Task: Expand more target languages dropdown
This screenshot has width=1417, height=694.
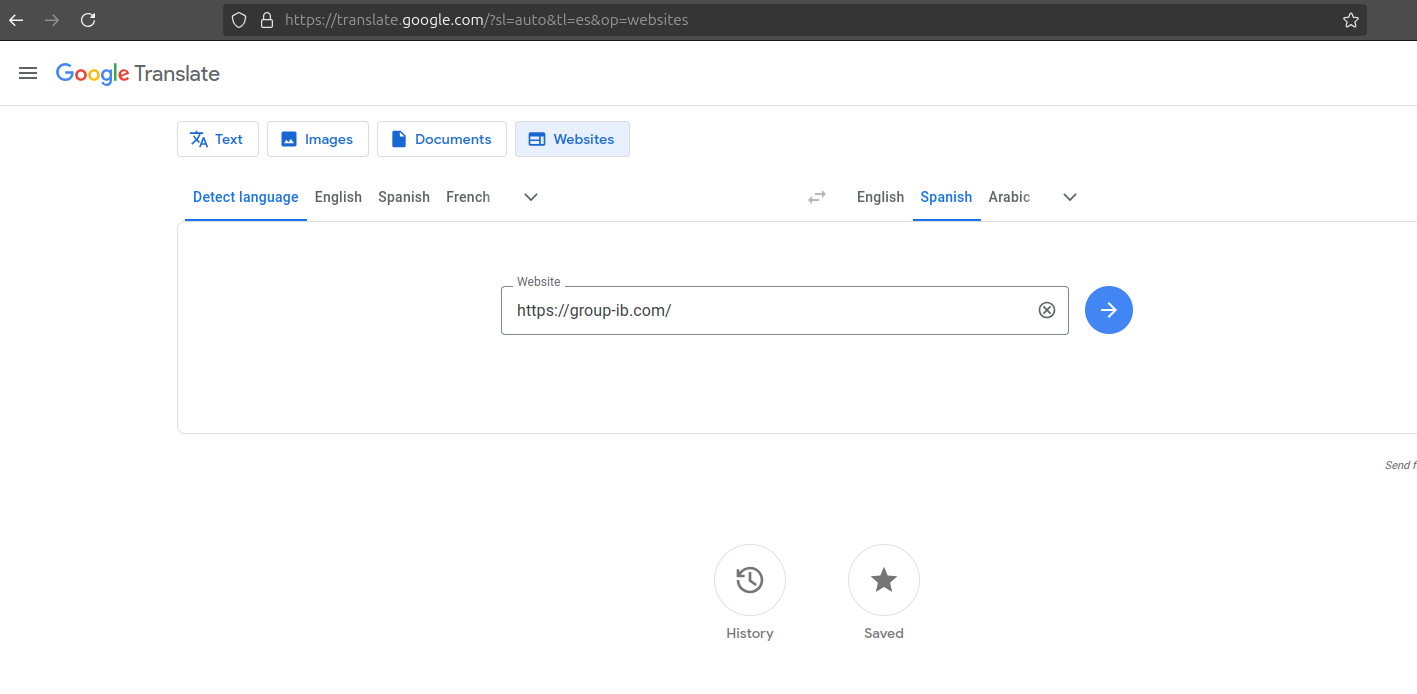Action: click(x=1069, y=197)
